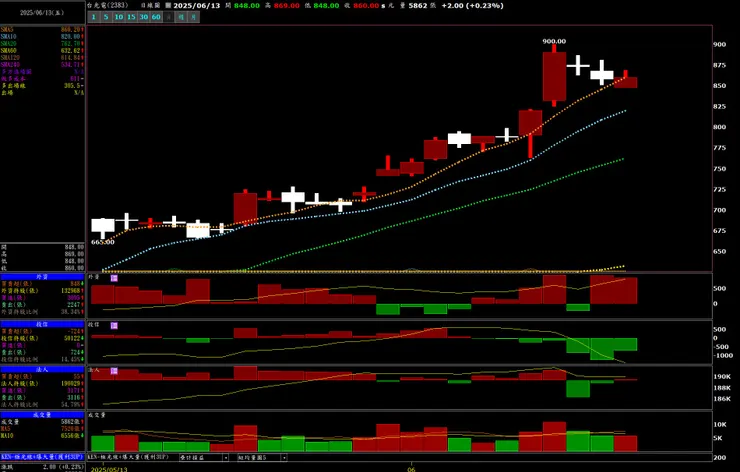Click the 法人持股比例 54.79% row
Viewport: 740px width, 472px height.
[x=42, y=405]
